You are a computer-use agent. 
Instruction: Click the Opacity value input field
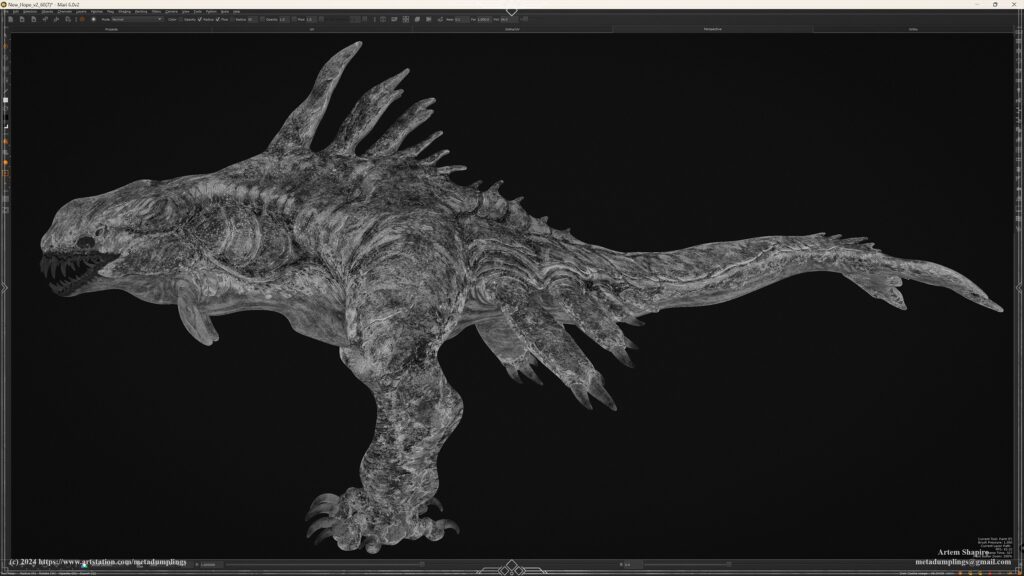(x=285, y=19)
